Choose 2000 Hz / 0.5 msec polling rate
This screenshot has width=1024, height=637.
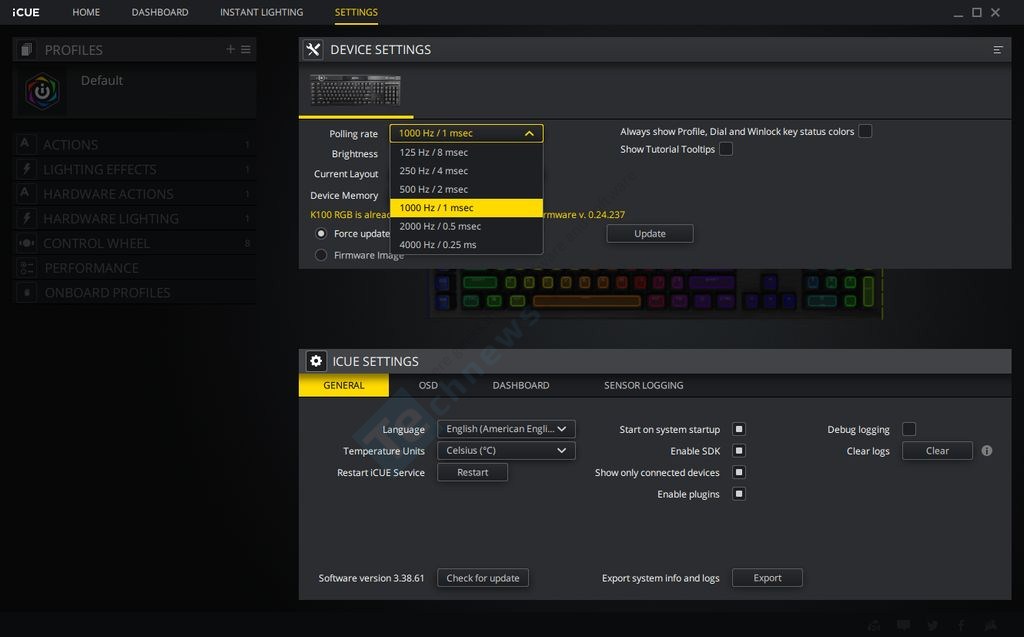pos(466,226)
